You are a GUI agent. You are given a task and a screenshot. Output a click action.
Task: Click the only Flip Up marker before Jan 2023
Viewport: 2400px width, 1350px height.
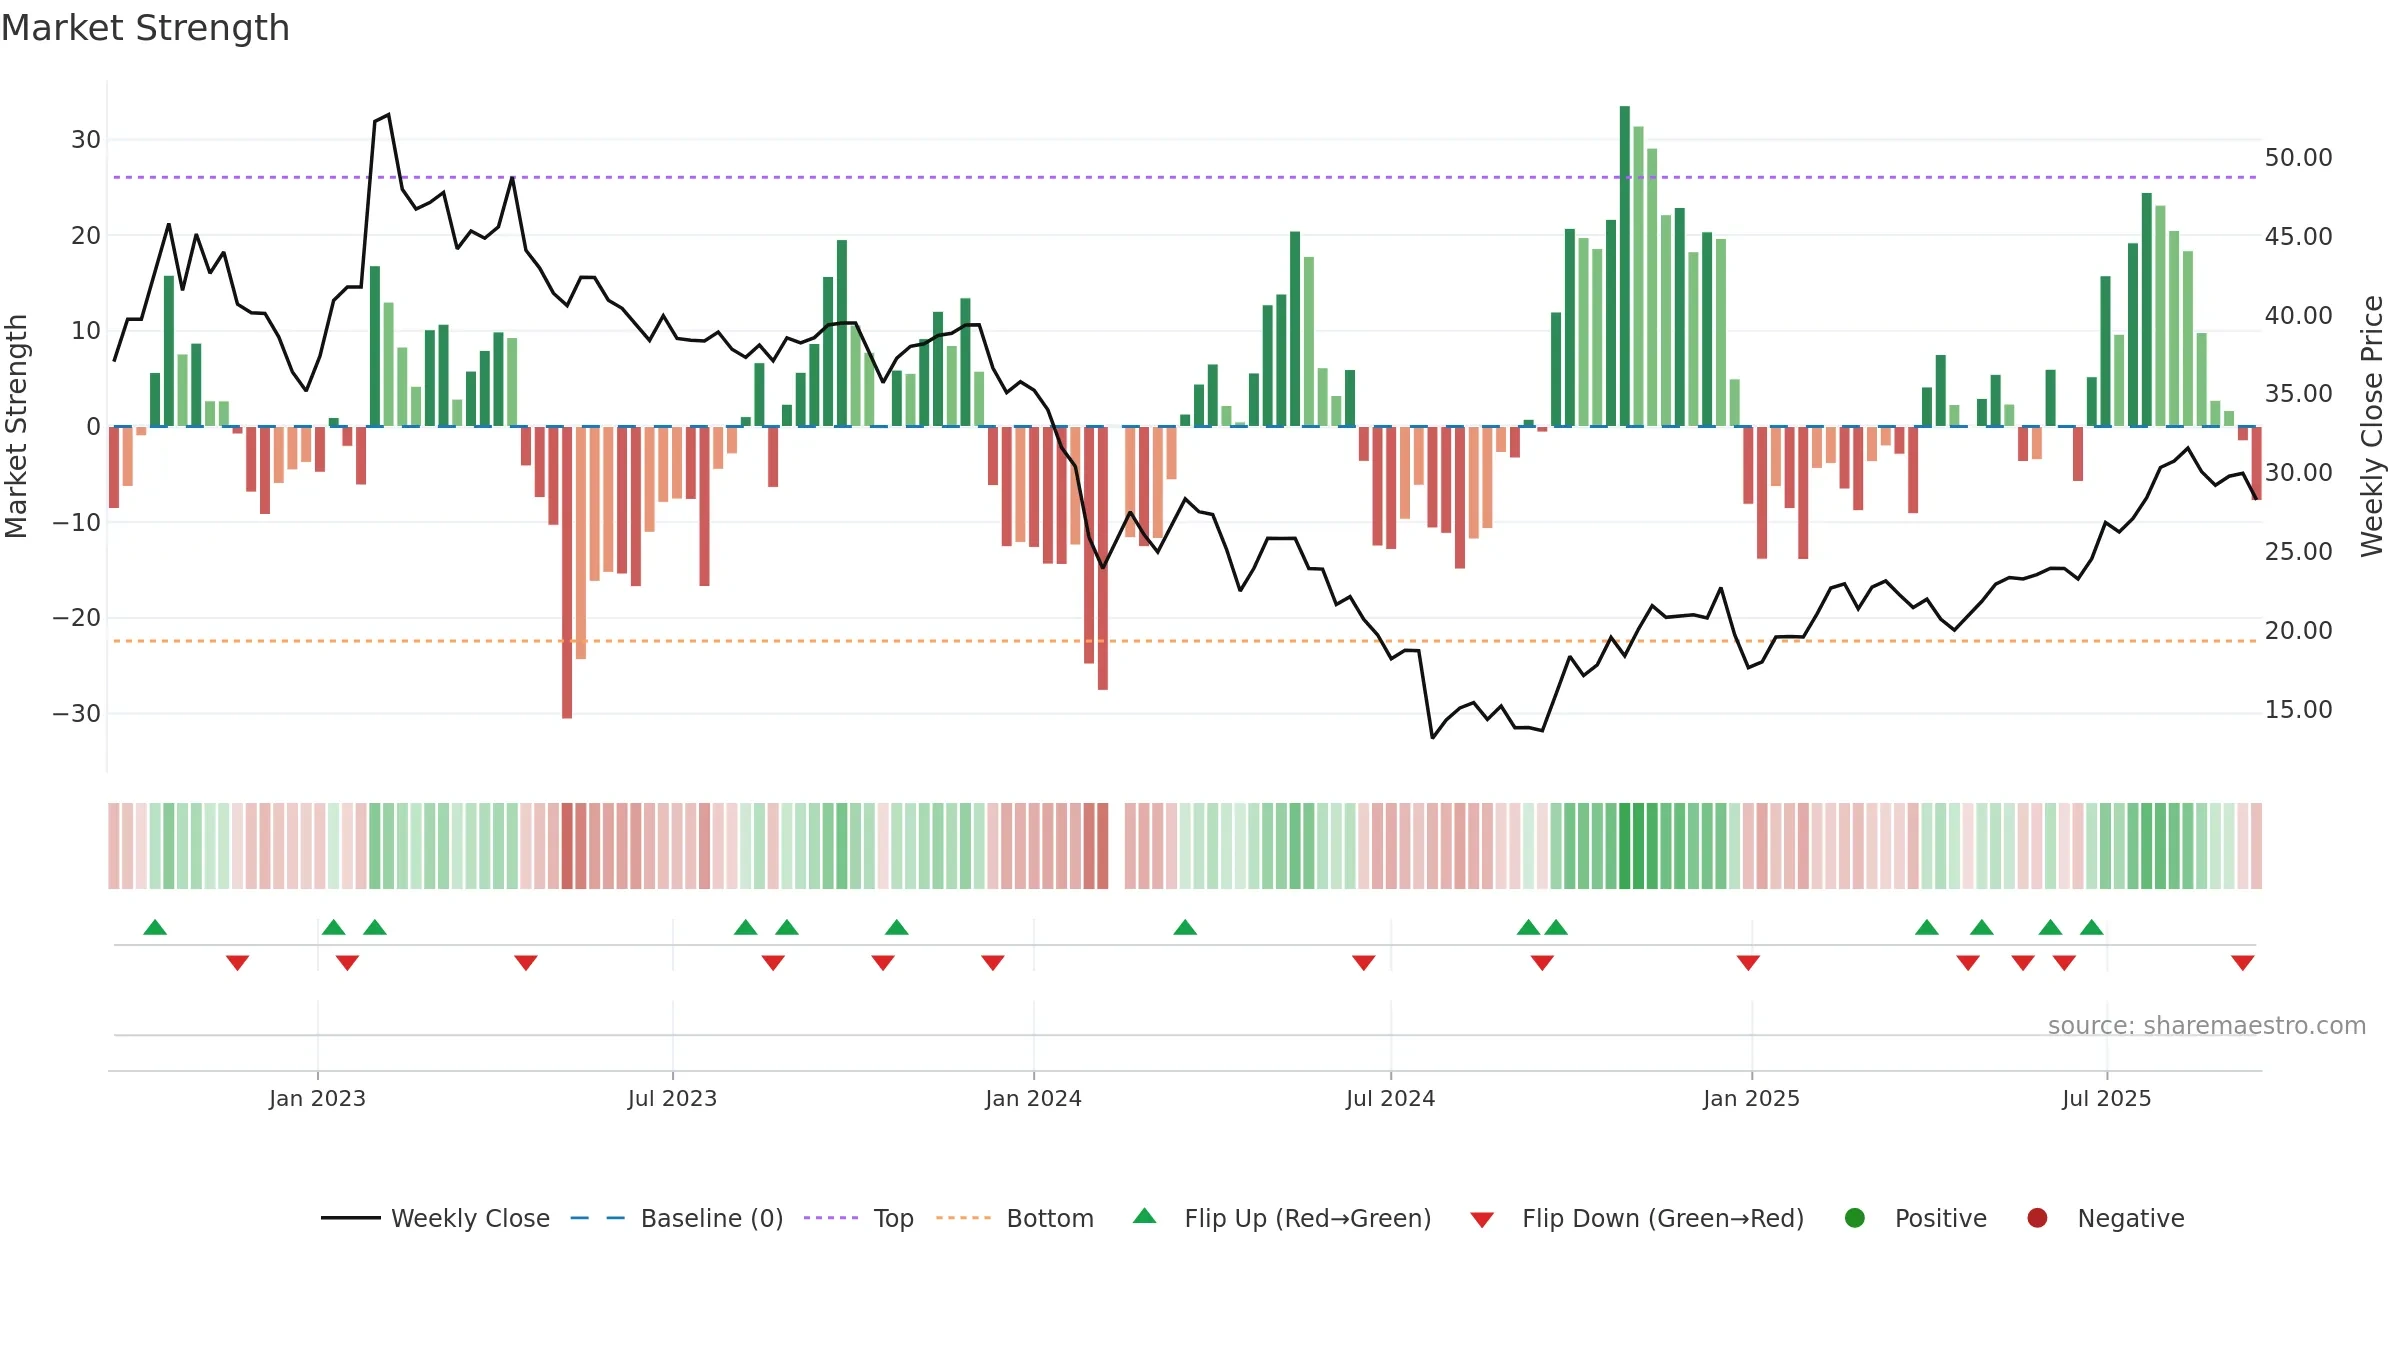click(x=155, y=927)
